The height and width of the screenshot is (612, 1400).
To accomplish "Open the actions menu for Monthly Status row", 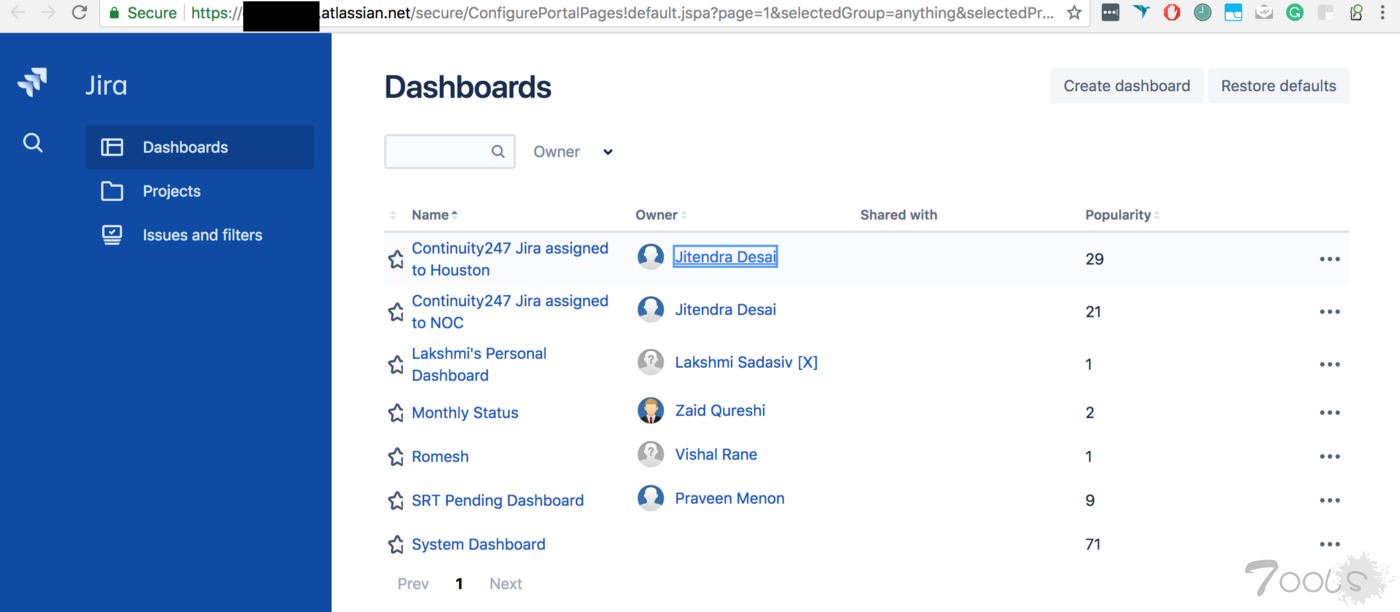I will [1329, 412].
